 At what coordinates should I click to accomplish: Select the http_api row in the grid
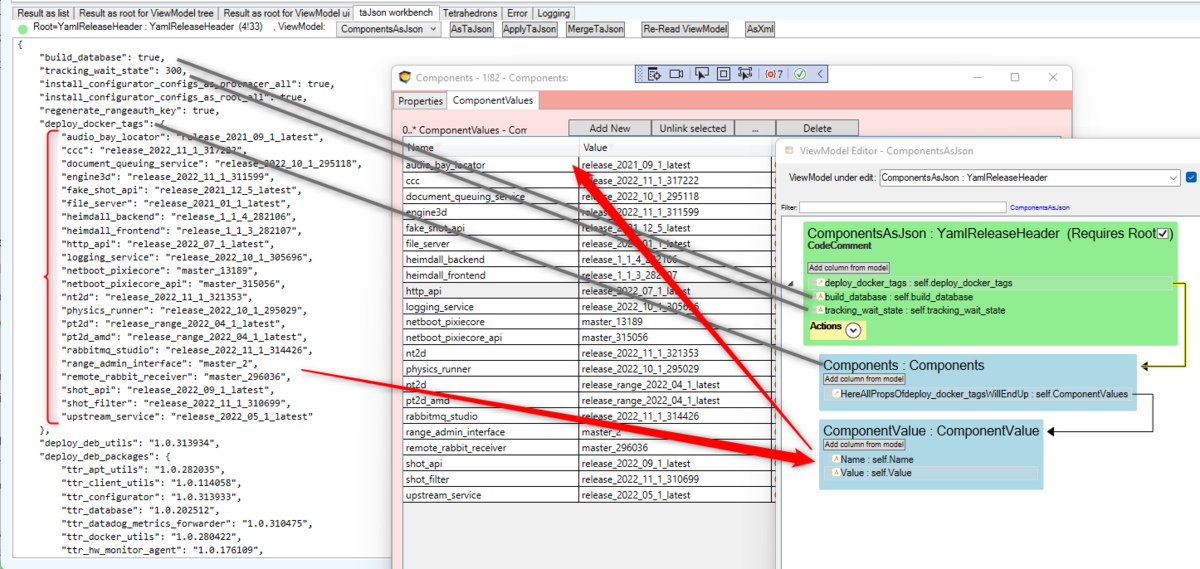(x=587, y=291)
